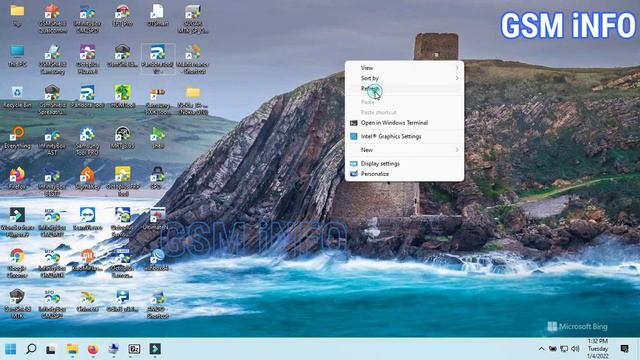
Task: Open the taskbar clock and date
Action: (598, 349)
